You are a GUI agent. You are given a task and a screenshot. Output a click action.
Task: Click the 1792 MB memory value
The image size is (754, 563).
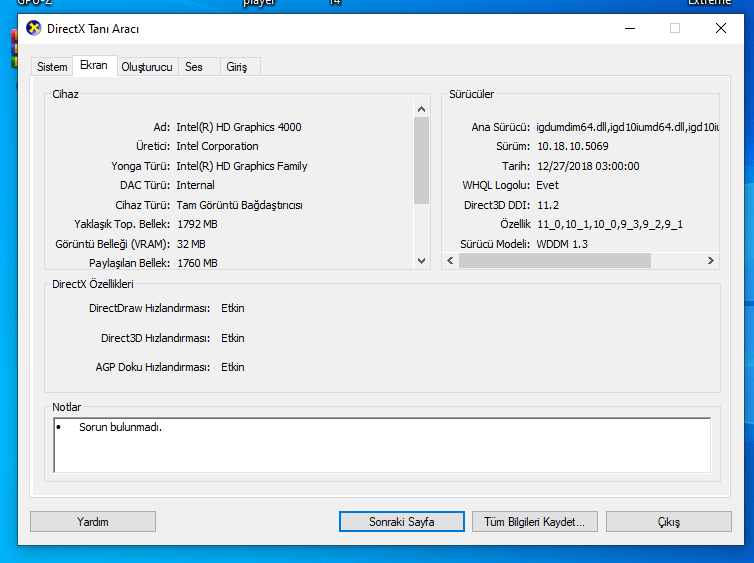197,224
